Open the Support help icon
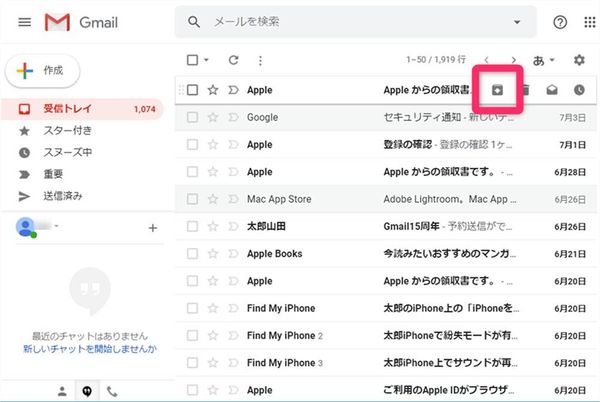Screen dimensions: 600x402 click(560, 22)
